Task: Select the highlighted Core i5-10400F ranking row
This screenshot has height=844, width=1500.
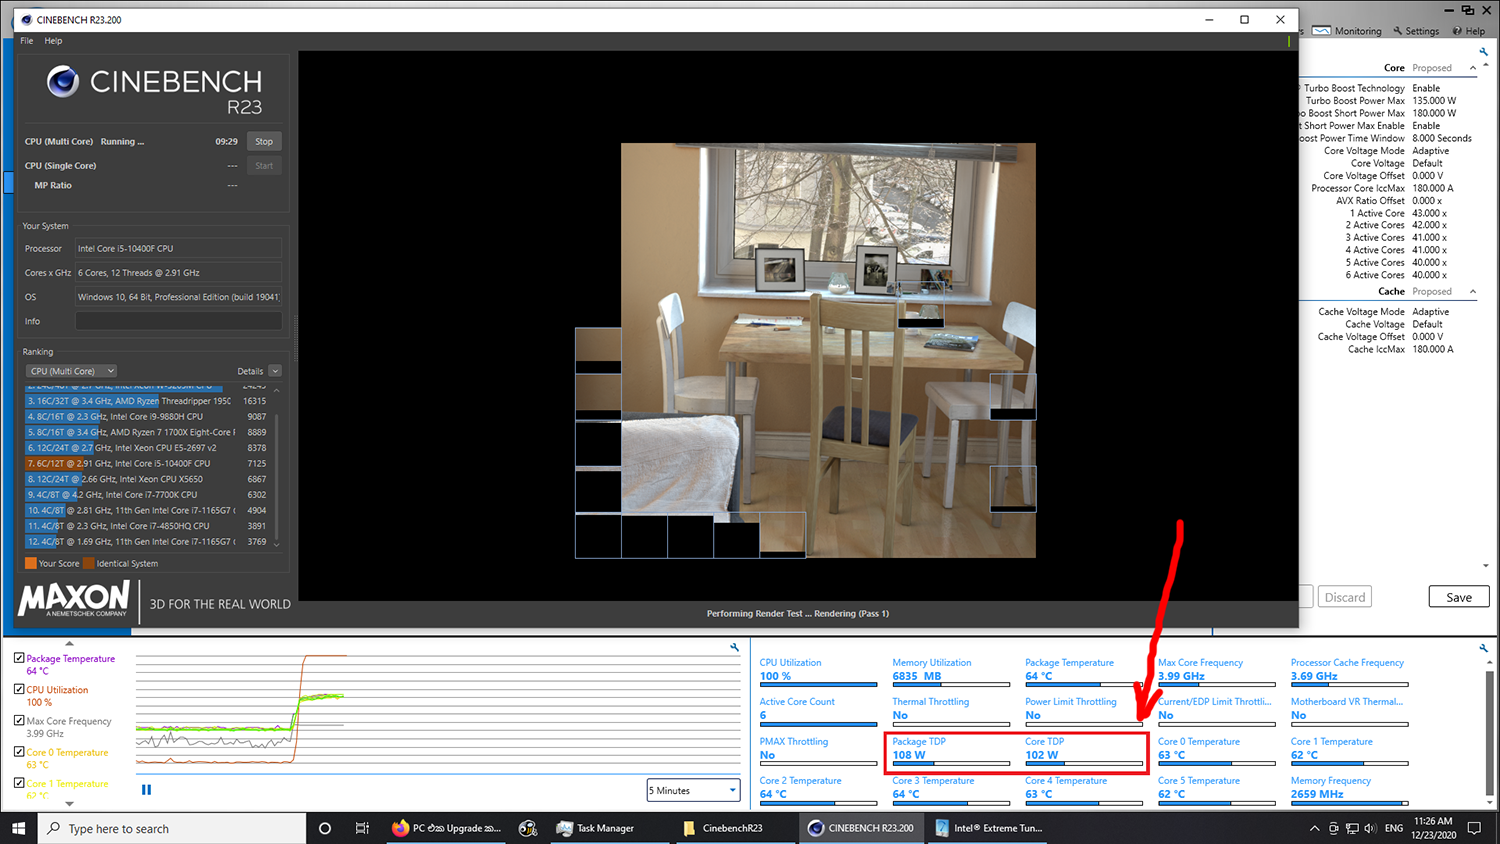Action: click(146, 463)
